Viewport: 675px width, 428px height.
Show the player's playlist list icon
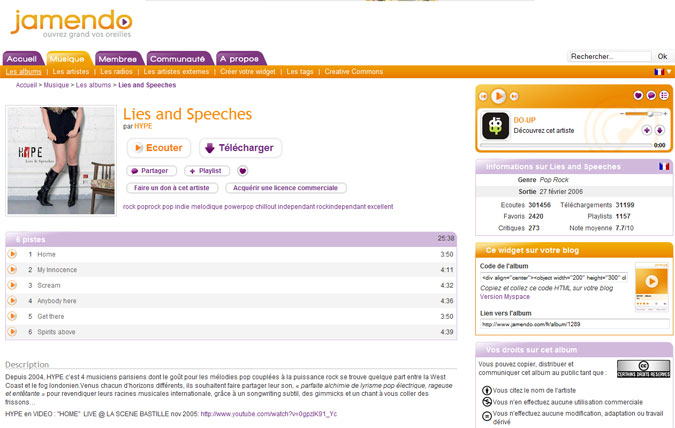tap(662, 96)
